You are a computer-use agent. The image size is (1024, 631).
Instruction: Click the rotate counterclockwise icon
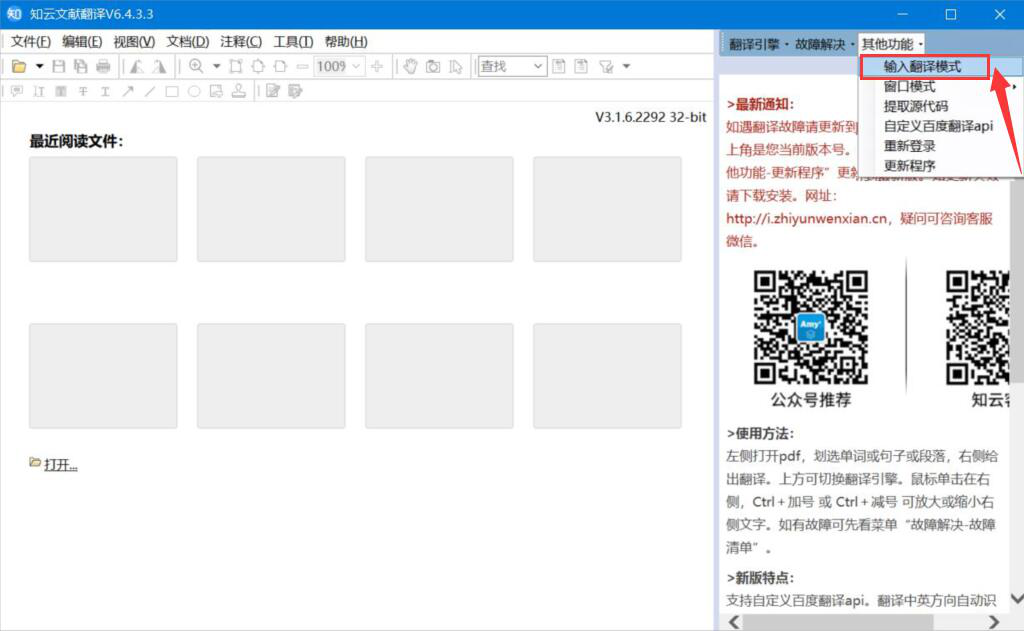pyautogui.click(x=136, y=66)
